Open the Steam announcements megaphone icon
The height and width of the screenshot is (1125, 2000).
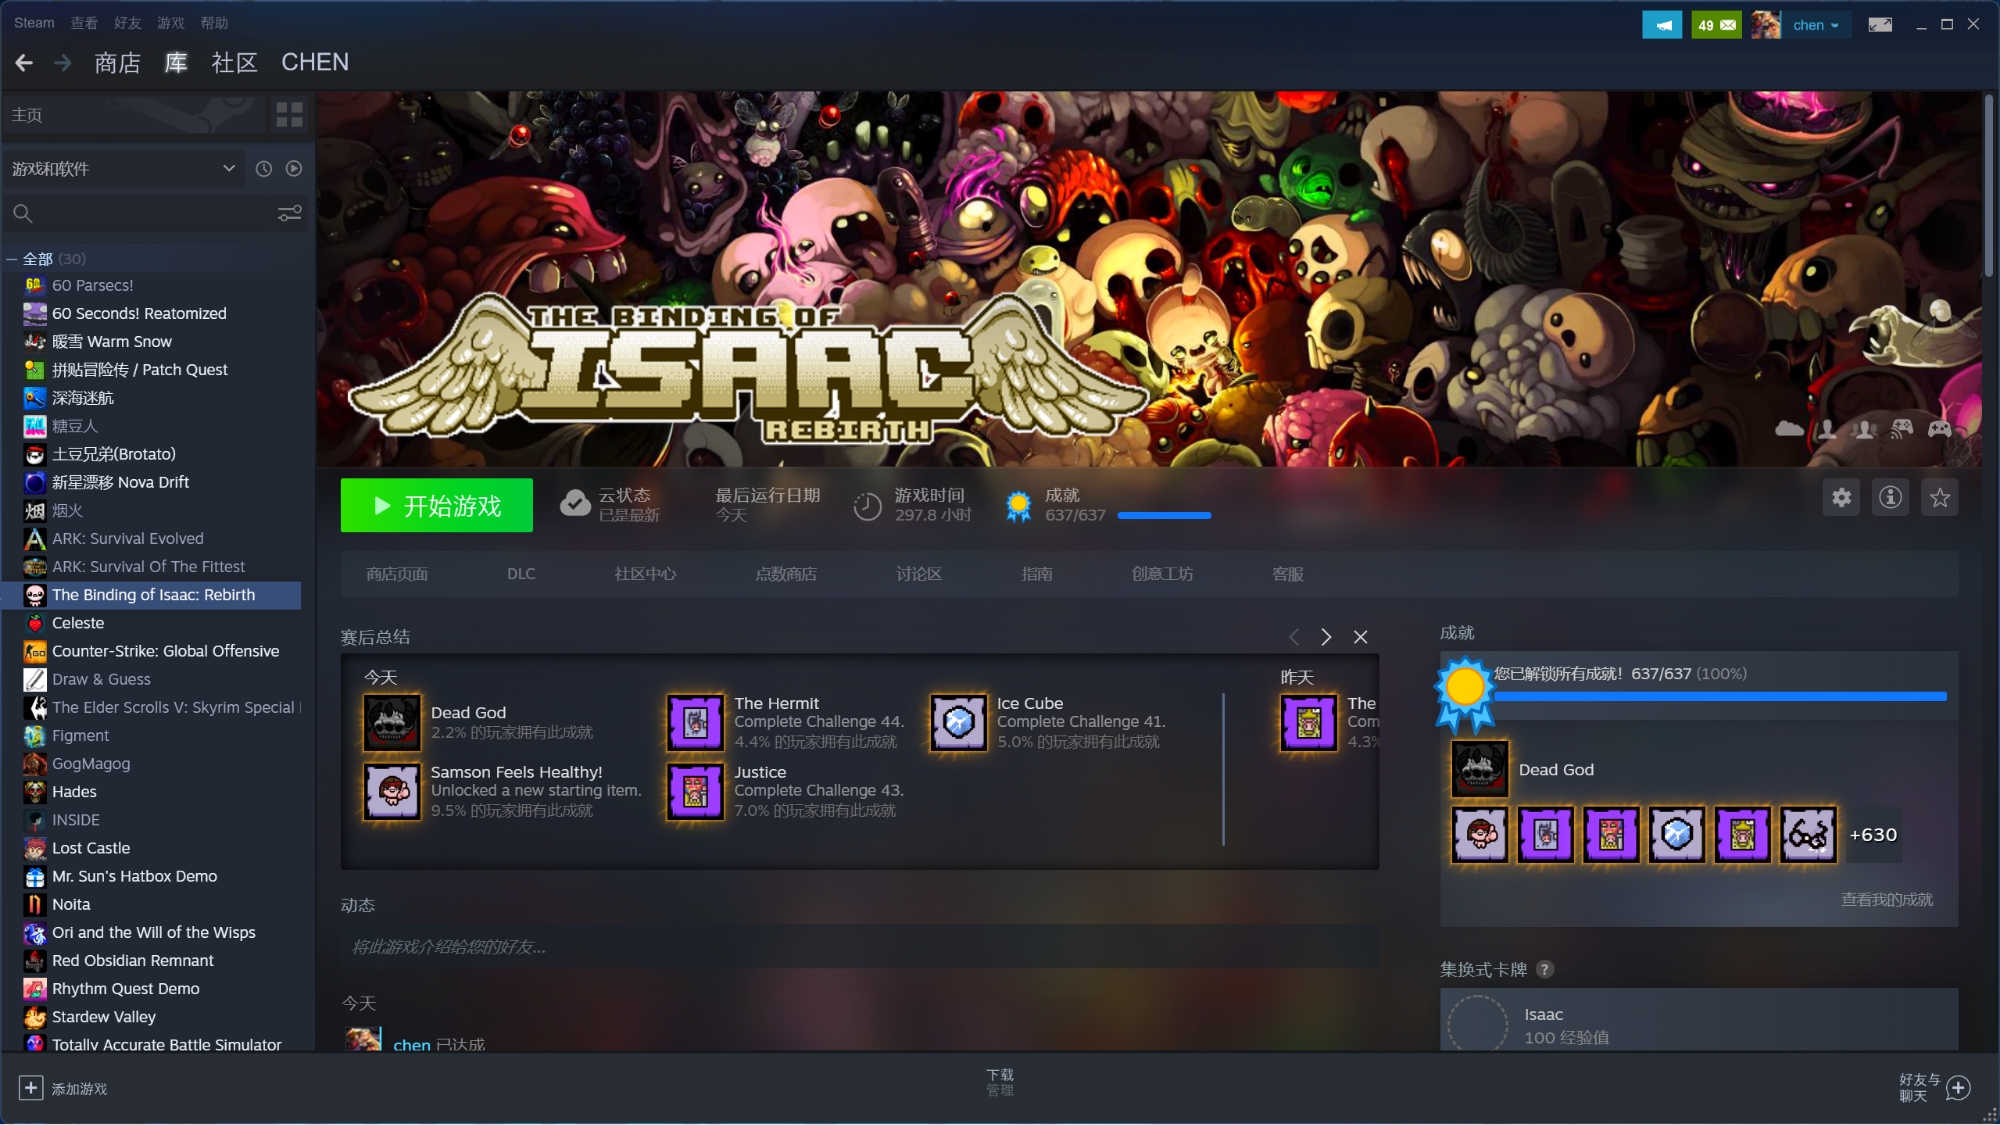1662,25
